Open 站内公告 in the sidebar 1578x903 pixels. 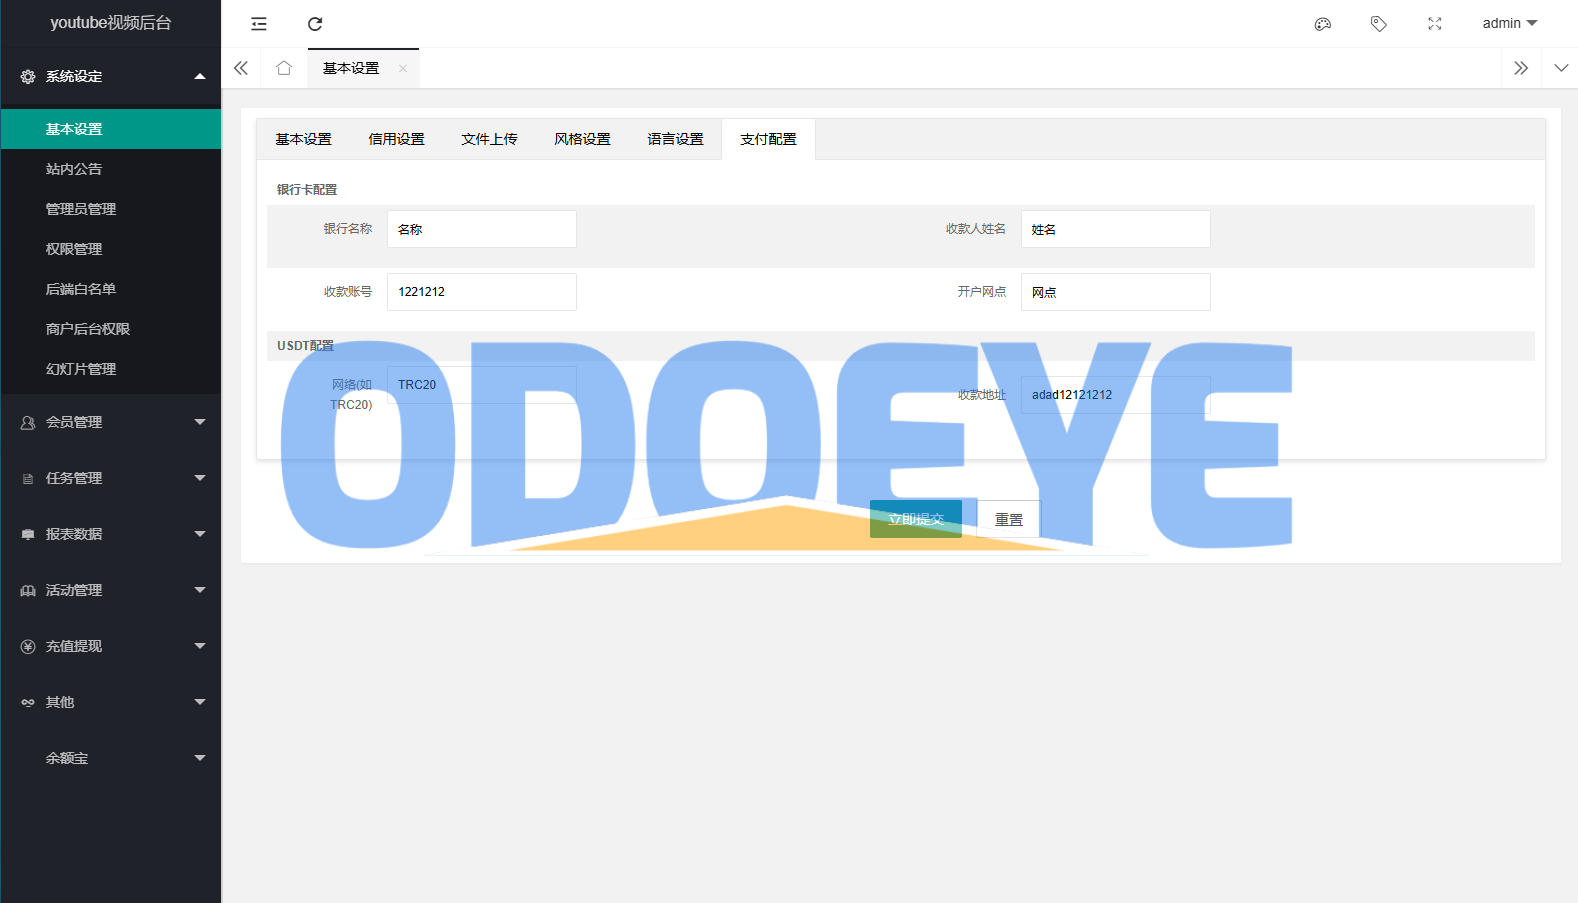(111, 169)
